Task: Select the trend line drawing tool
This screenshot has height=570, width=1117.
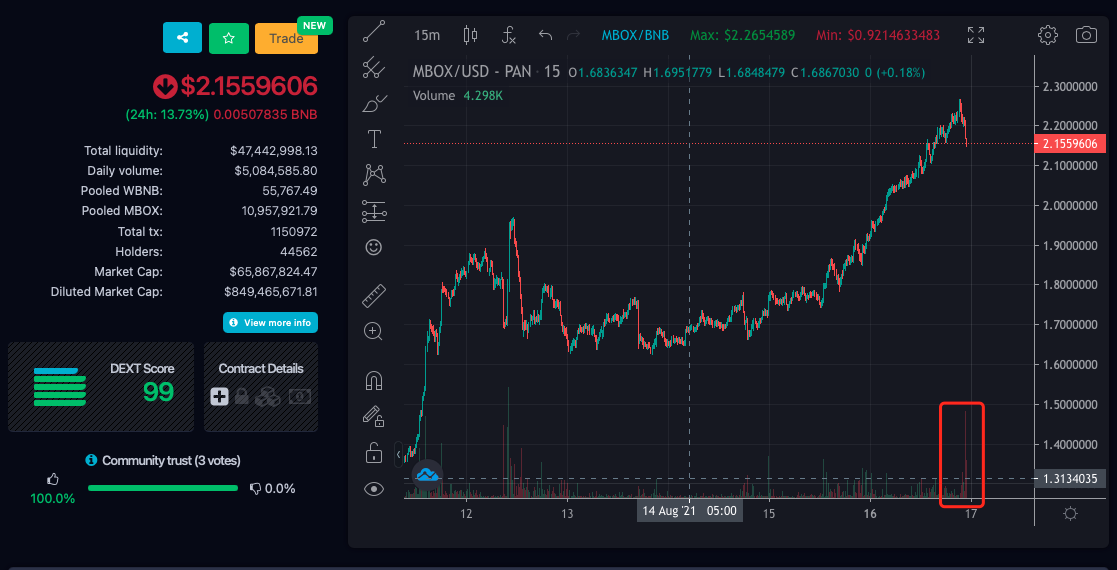Action: click(373, 33)
